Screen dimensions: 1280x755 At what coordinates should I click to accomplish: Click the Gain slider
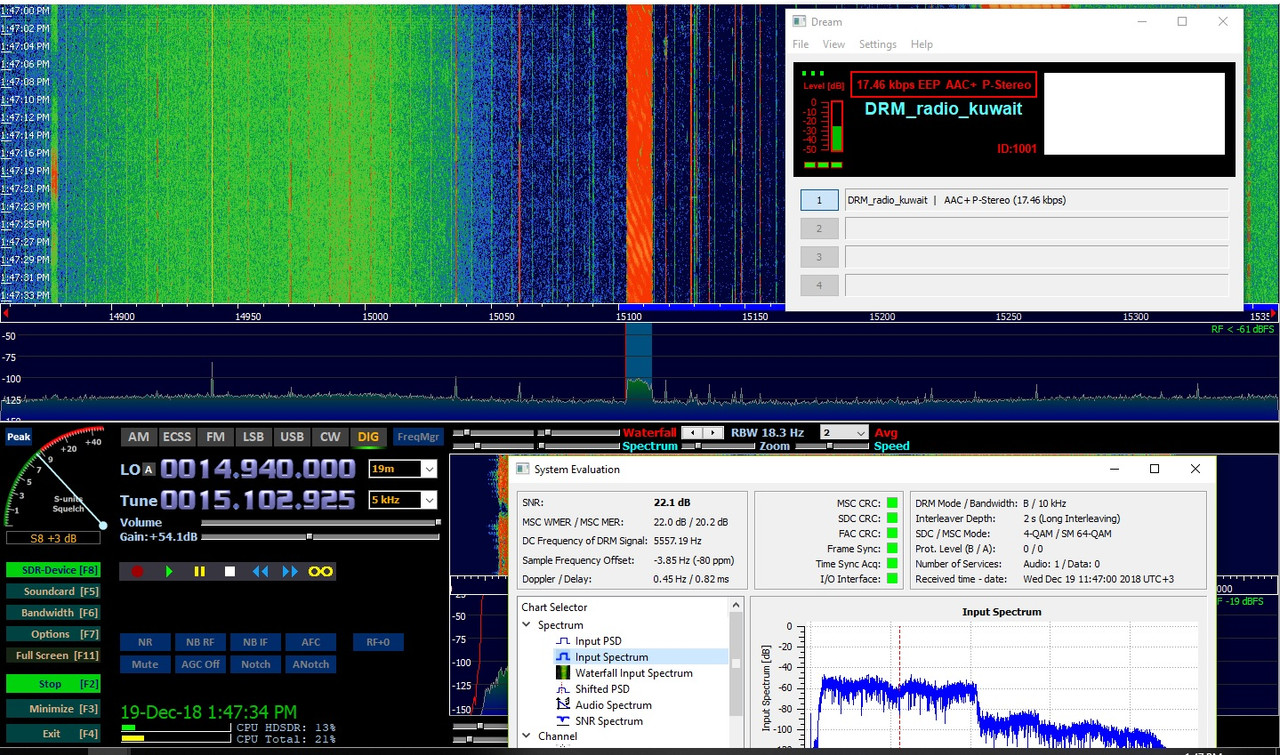(320, 537)
